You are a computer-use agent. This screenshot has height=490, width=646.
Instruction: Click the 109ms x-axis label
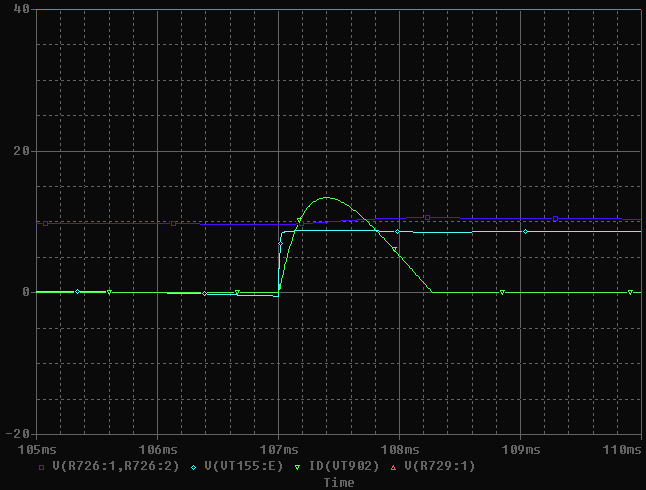tap(520, 449)
